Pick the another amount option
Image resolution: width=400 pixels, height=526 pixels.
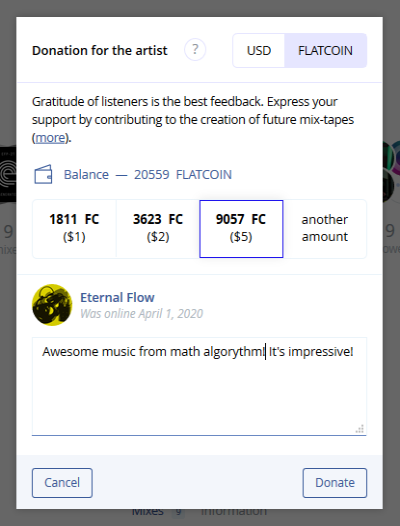pyautogui.click(x=325, y=229)
